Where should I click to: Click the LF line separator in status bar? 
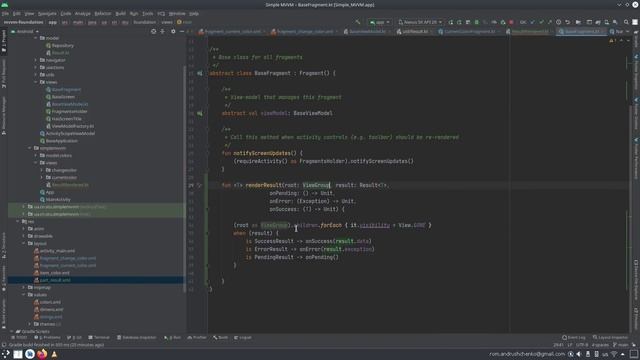point(570,345)
